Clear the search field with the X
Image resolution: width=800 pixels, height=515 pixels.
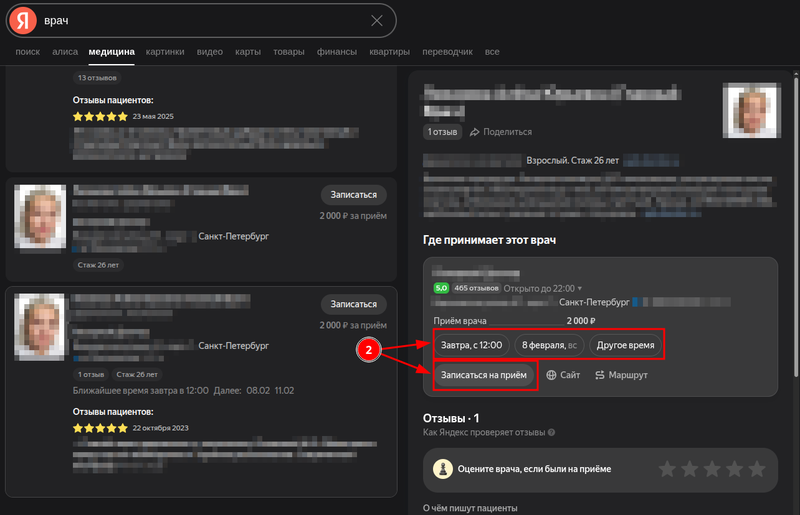(377, 21)
